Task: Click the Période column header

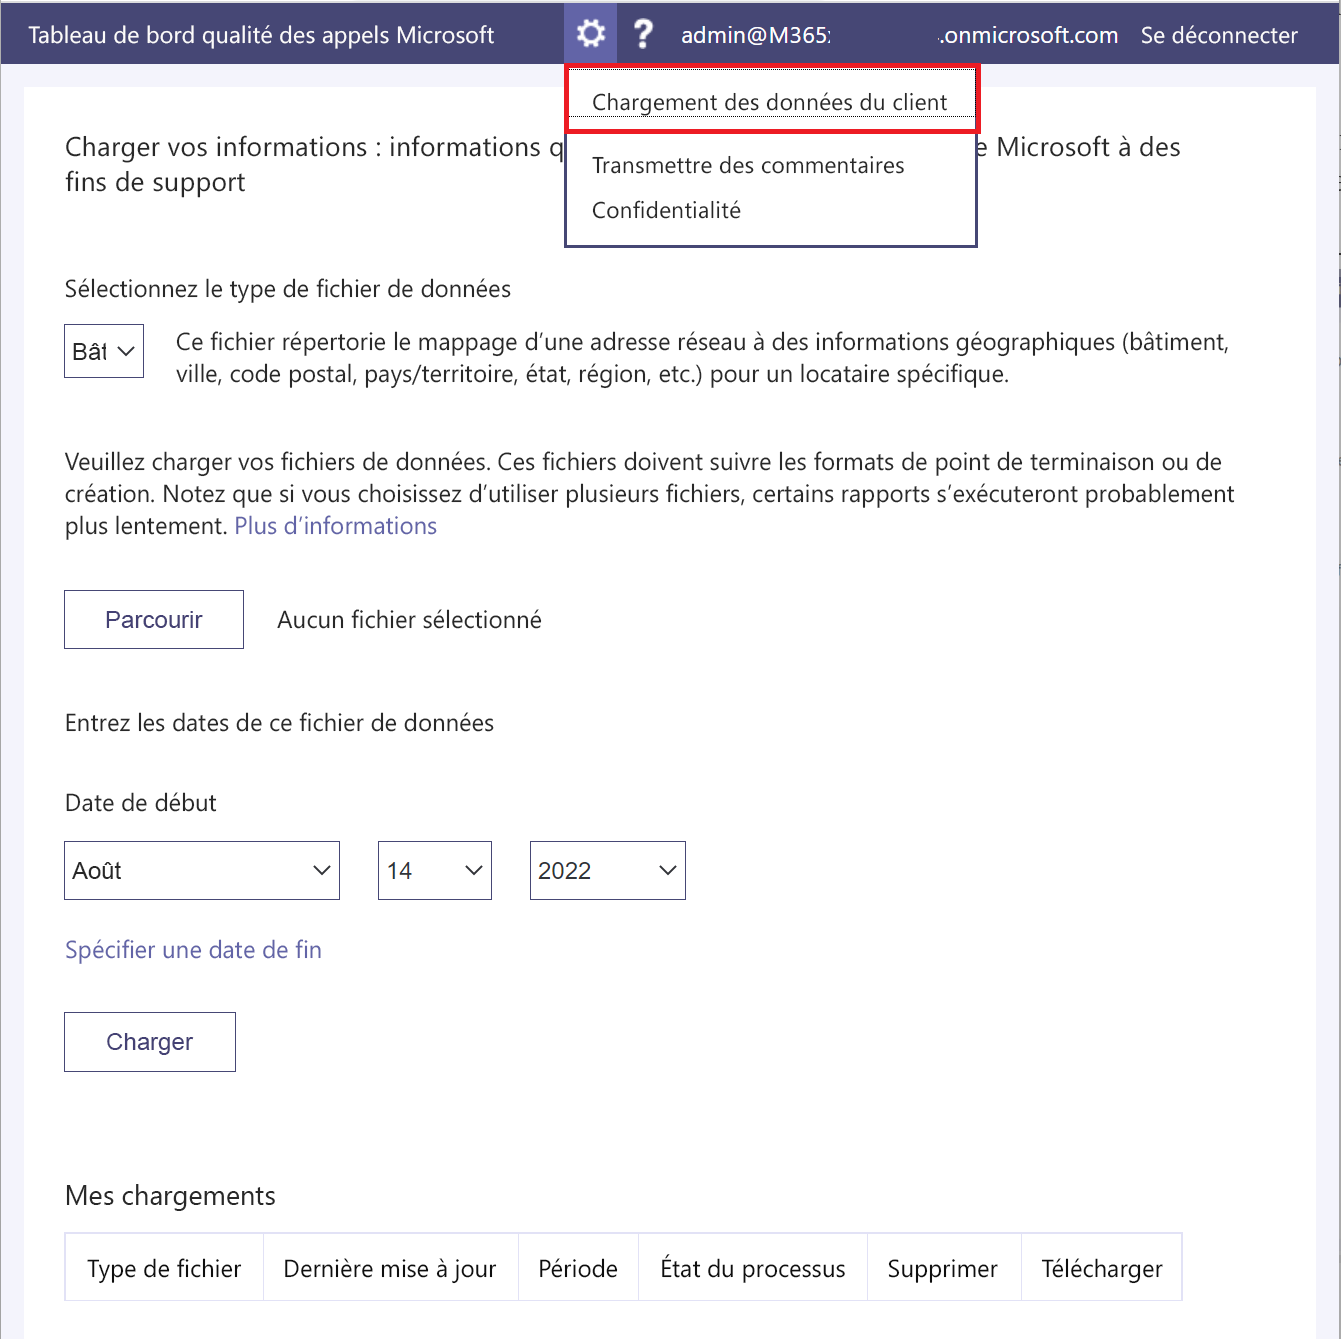Action: [578, 1268]
